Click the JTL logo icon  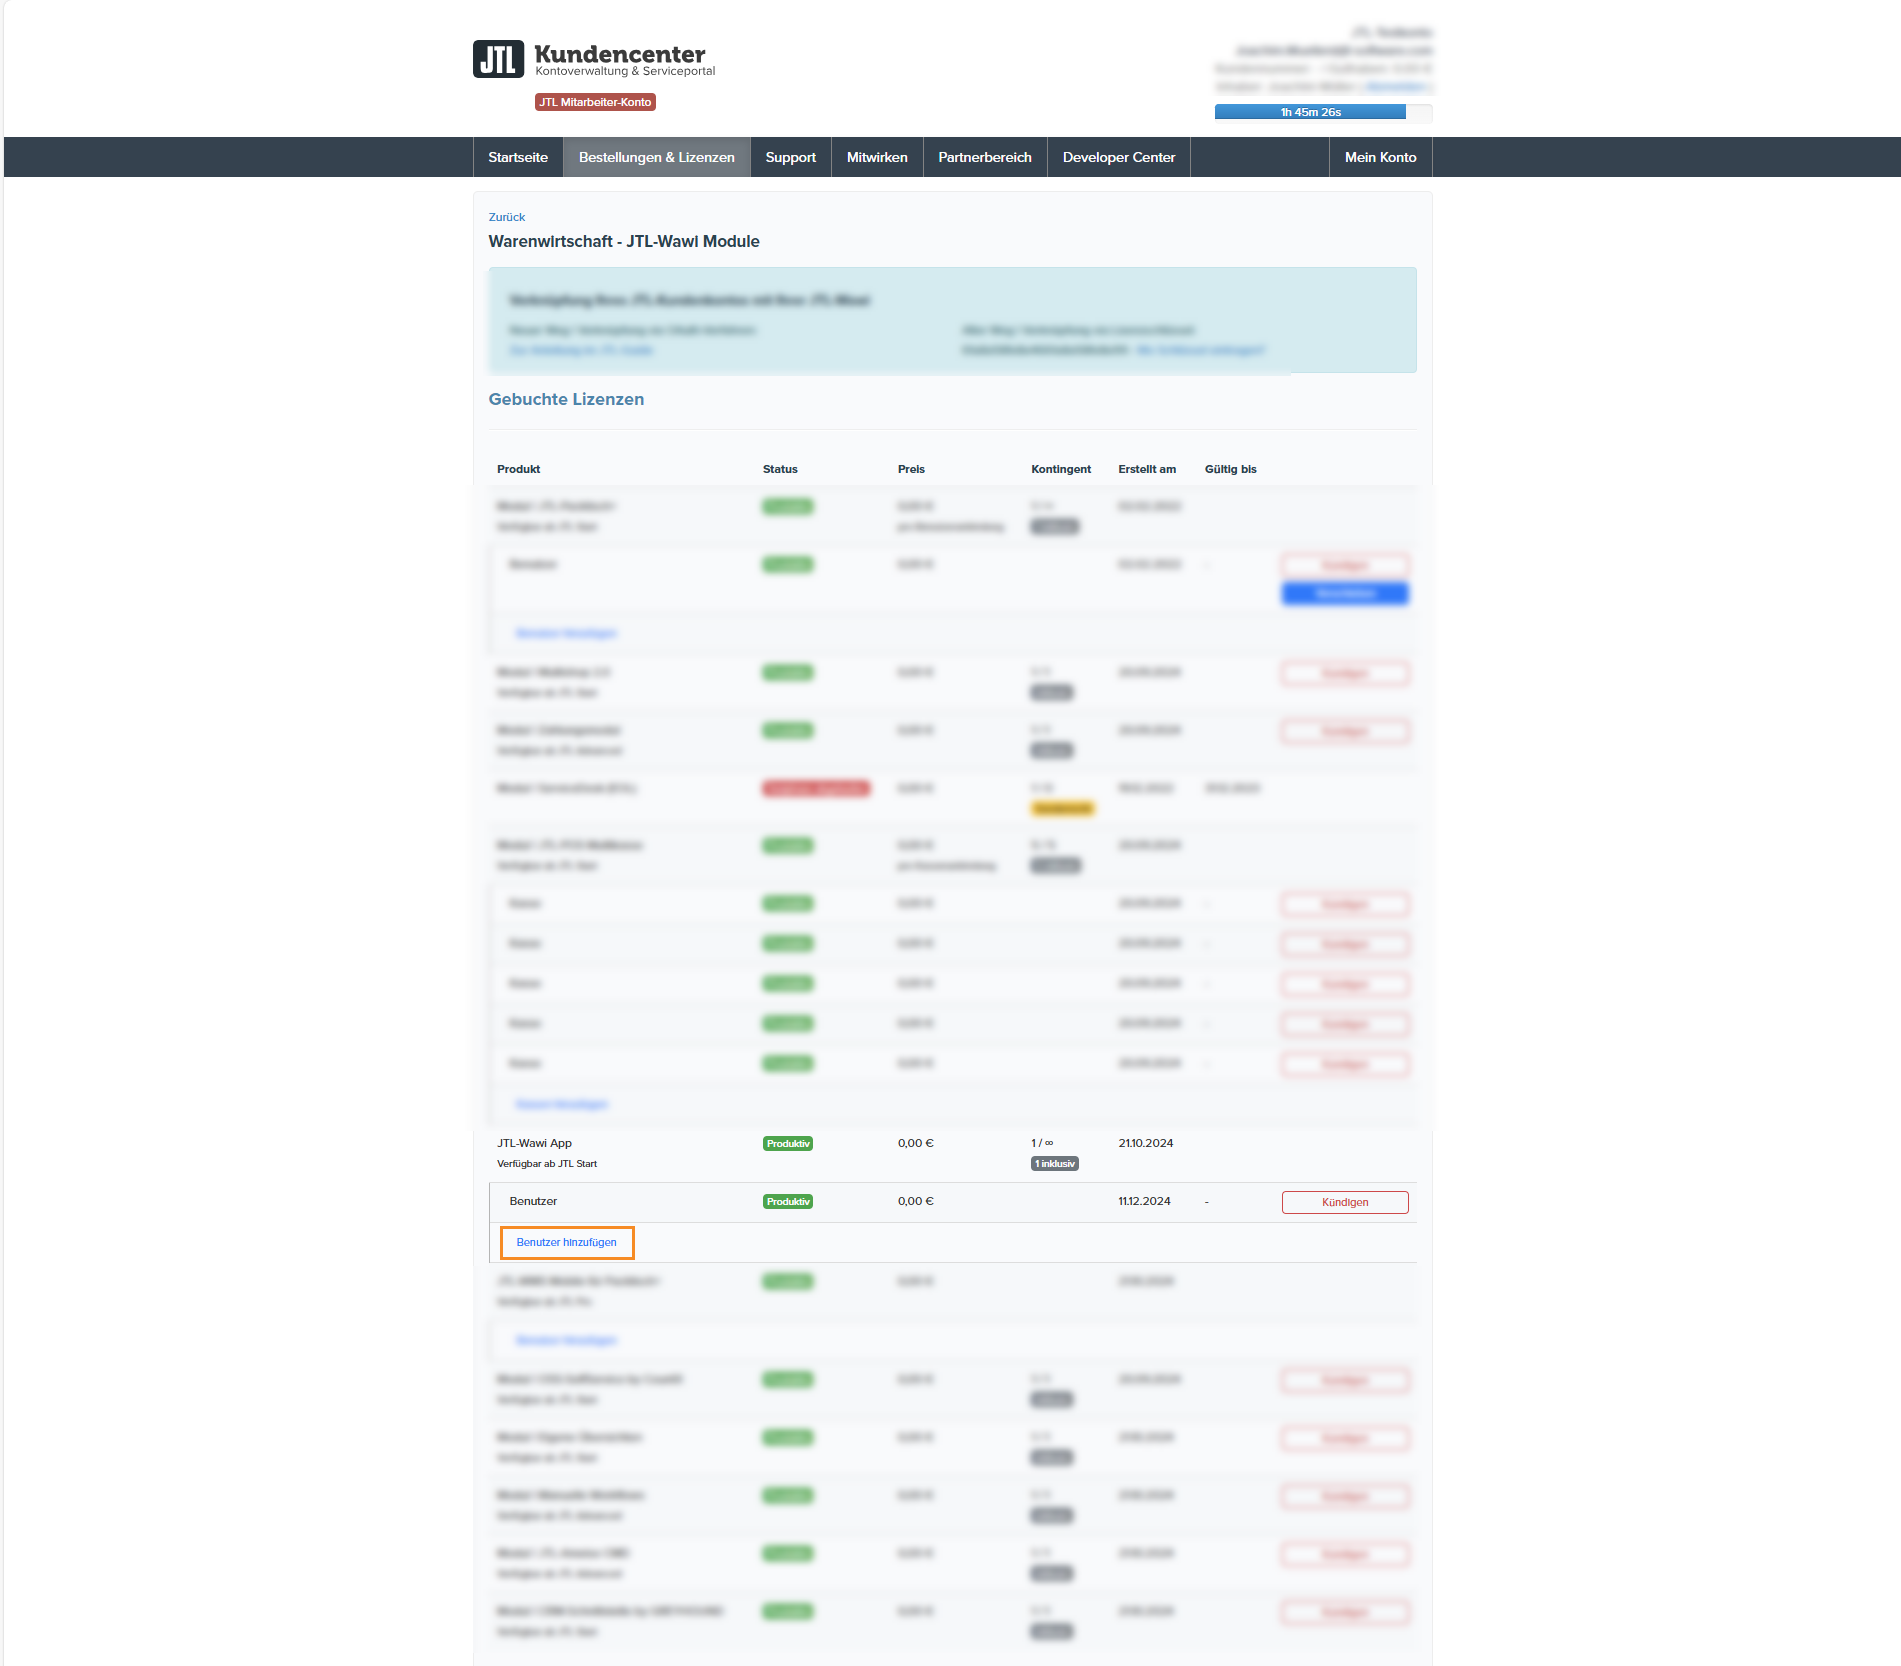[x=498, y=60]
